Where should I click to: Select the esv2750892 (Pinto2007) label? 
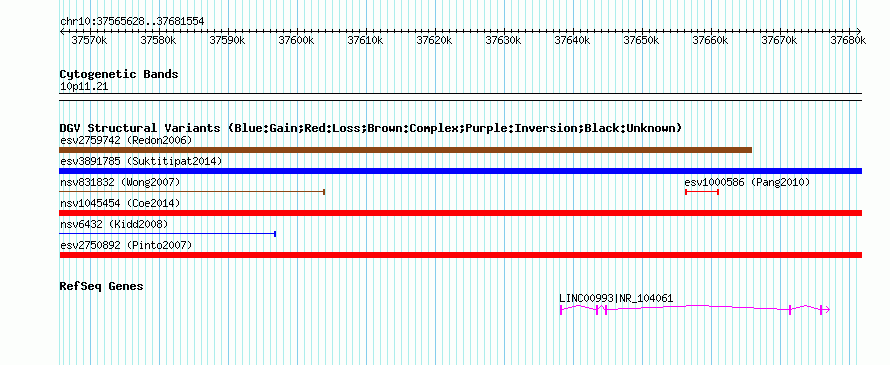point(126,245)
